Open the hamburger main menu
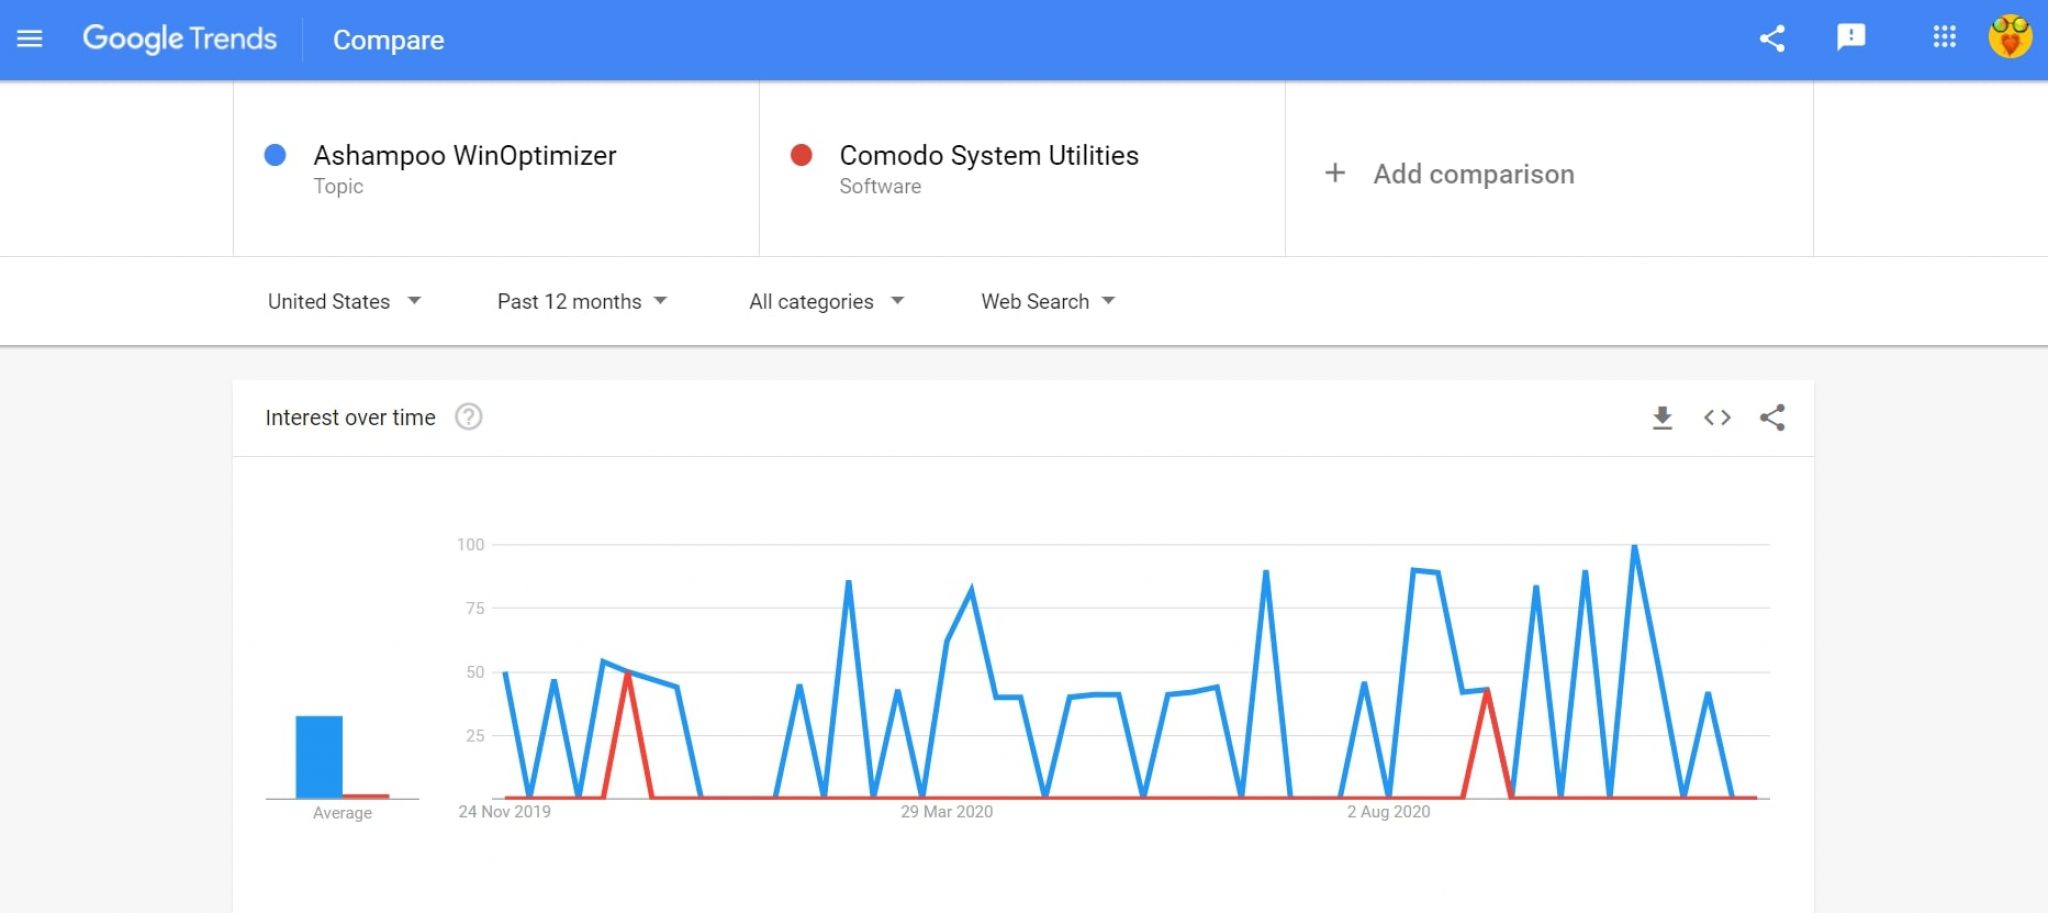Screen dimensions: 2048x913 30,39
